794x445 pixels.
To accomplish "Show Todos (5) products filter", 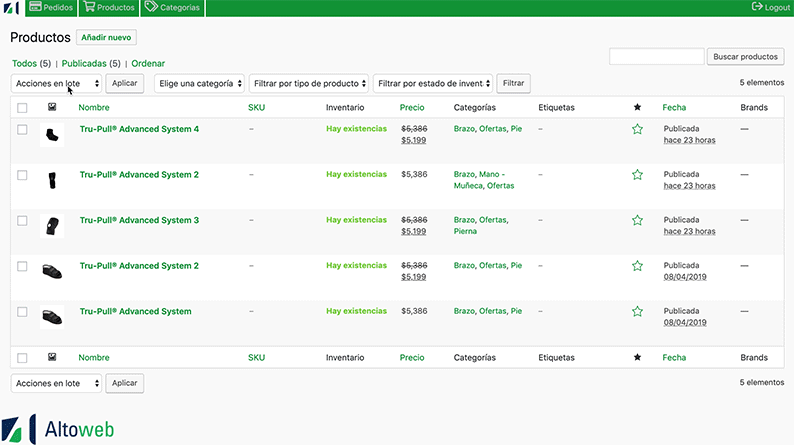I will [x=31, y=63].
